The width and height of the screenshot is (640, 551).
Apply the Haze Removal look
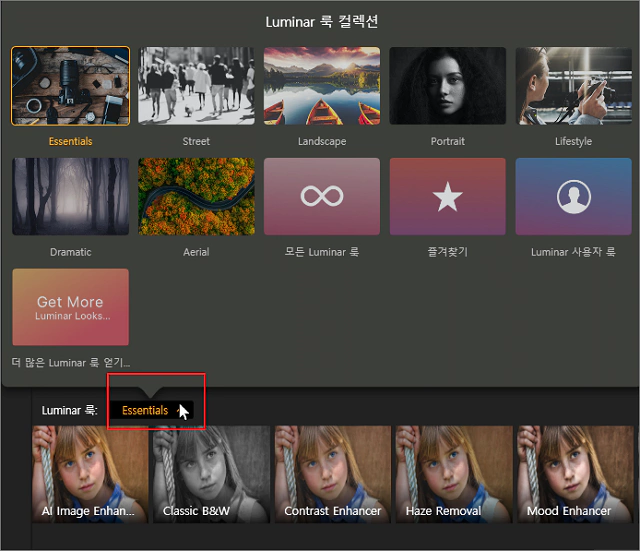pos(454,474)
